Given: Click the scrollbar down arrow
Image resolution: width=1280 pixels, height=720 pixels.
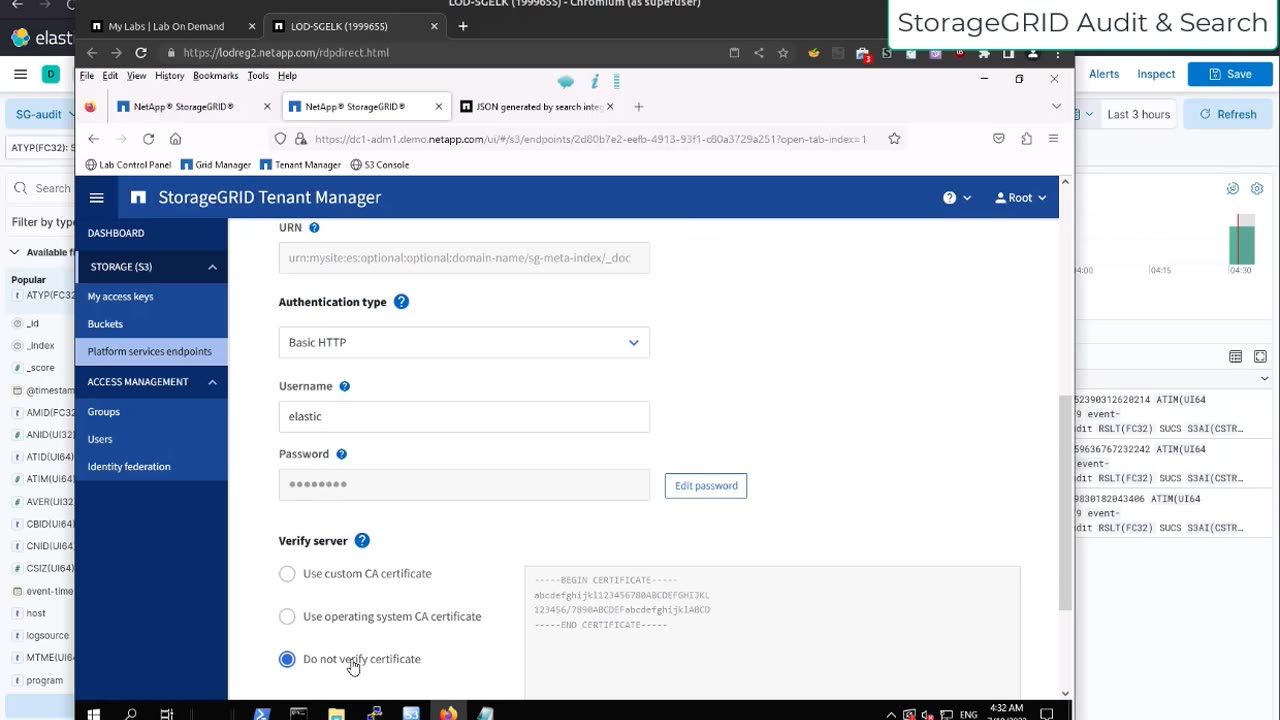Looking at the screenshot, I should (1065, 693).
